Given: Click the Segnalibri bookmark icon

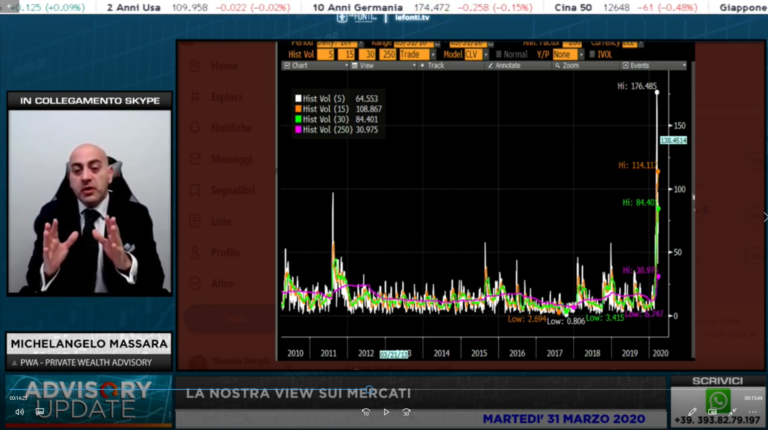Looking at the screenshot, I should (195, 190).
